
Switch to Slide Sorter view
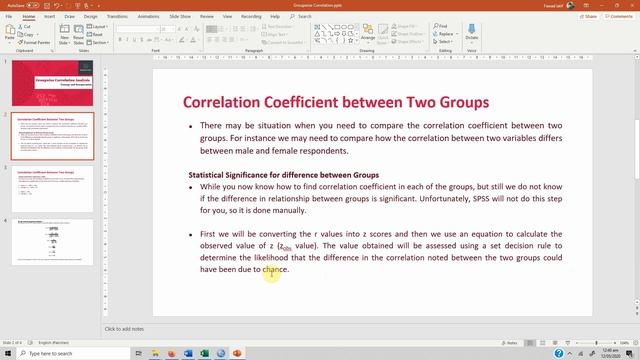[542, 343]
